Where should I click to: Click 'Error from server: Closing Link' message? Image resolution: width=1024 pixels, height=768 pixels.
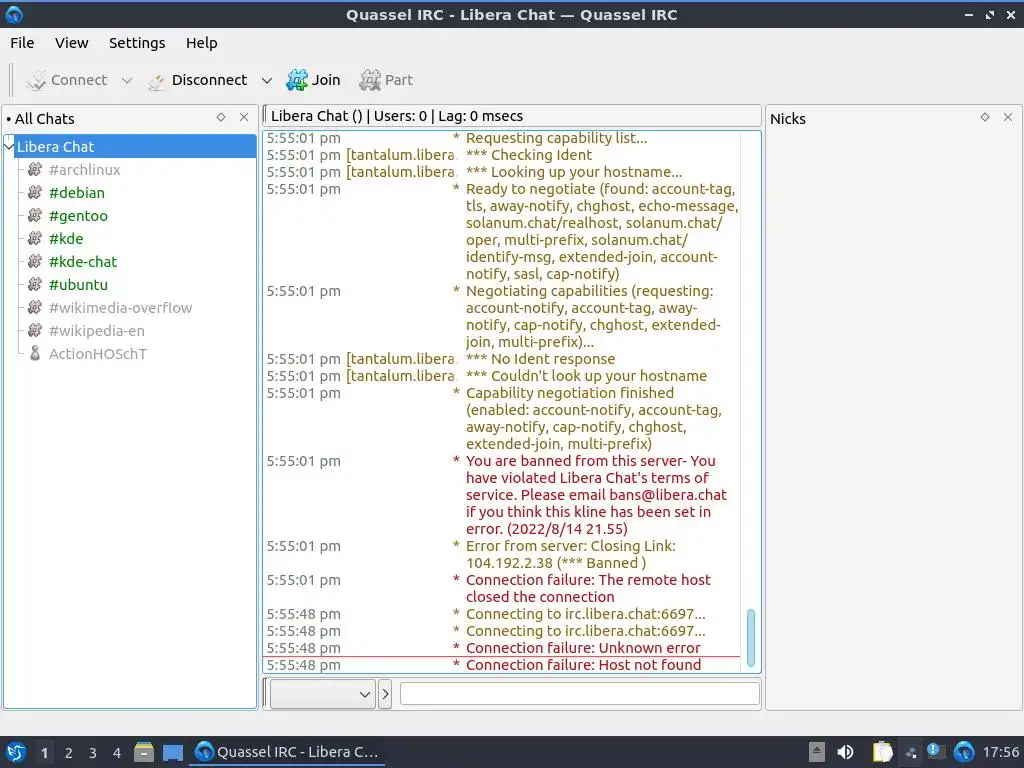click(x=571, y=554)
